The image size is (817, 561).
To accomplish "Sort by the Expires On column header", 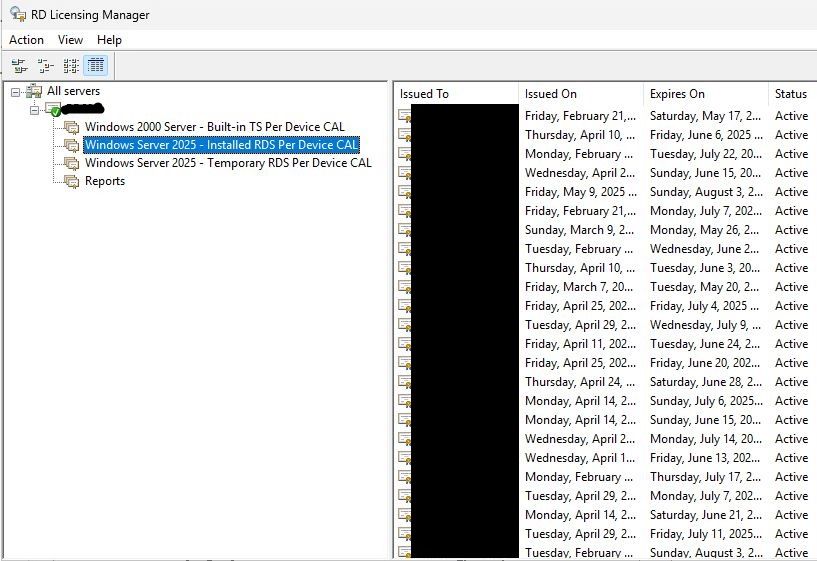I will [x=706, y=94].
